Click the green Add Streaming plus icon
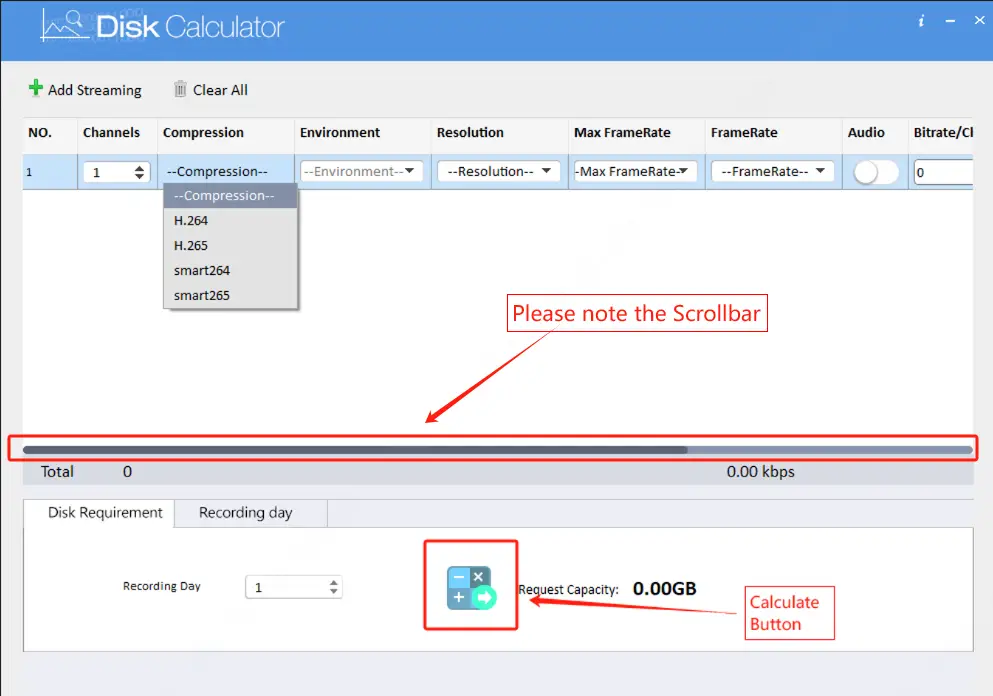This screenshot has width=993, height=696. (36, 89)
